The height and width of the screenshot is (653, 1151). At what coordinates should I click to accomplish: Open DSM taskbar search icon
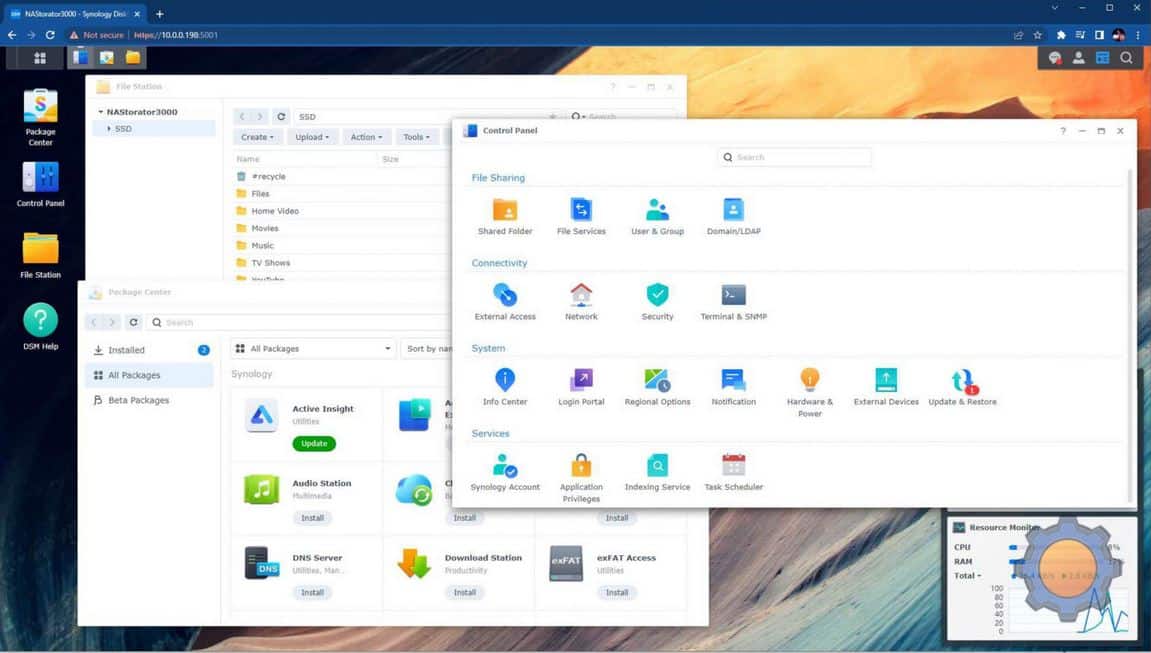(x=1126, y=57)
